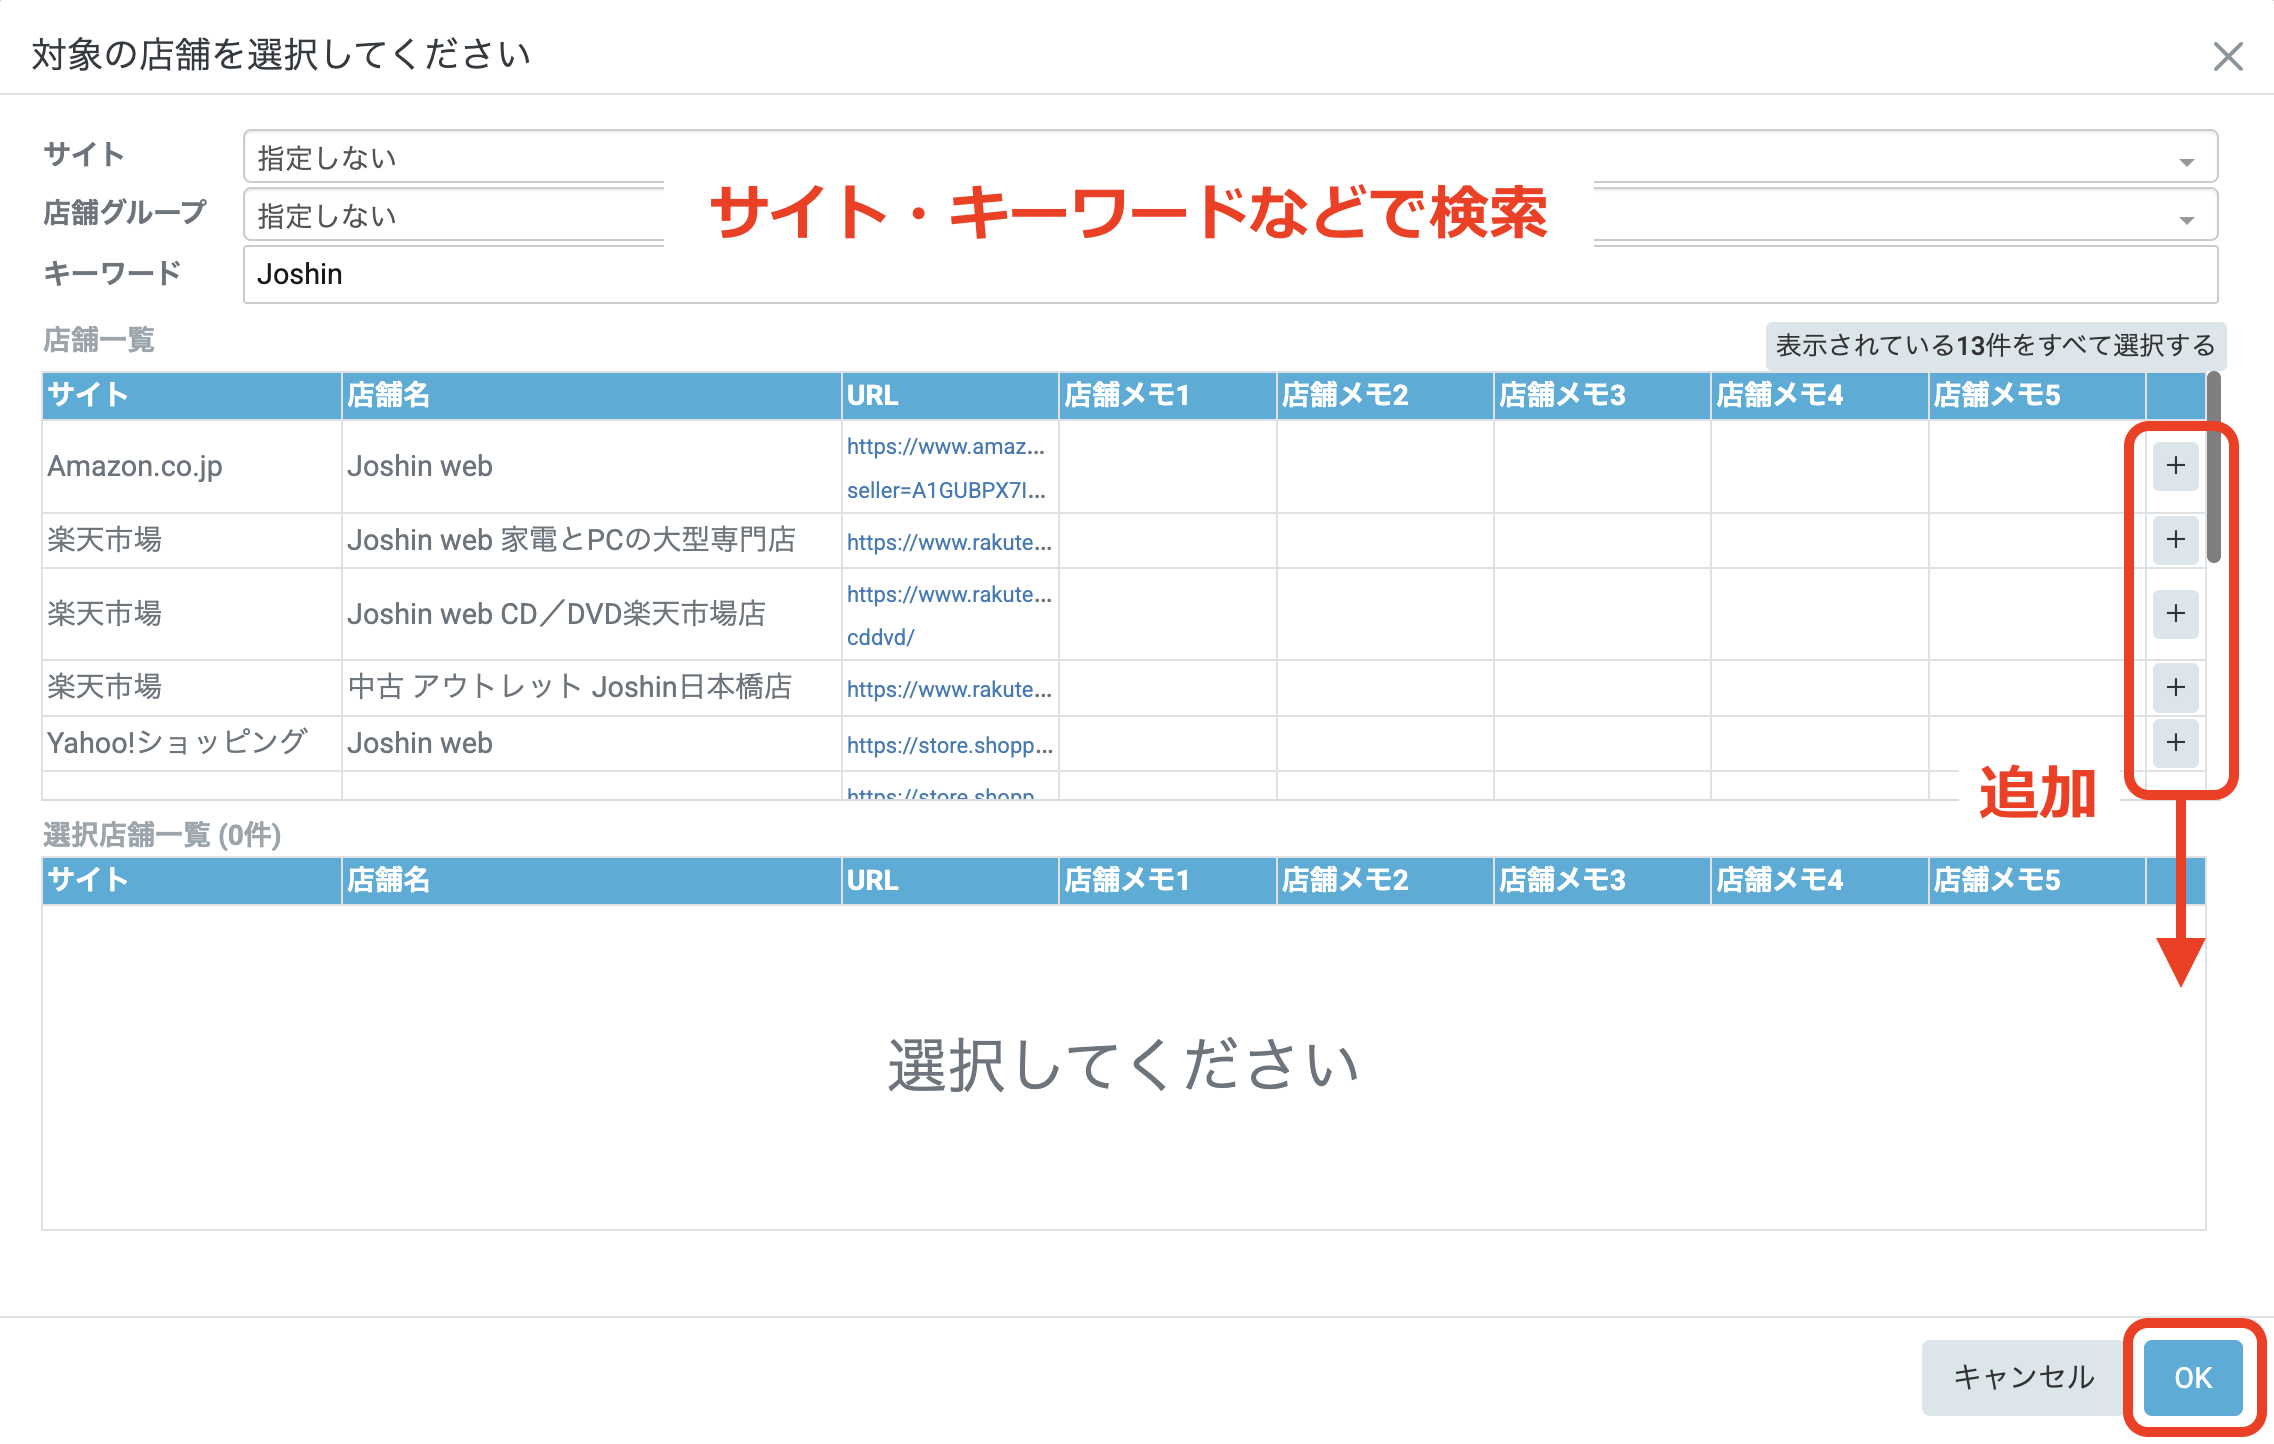Close the store selection dialog
Viewport: 2274px width, 1444px height.
[x=2228, y=56]
